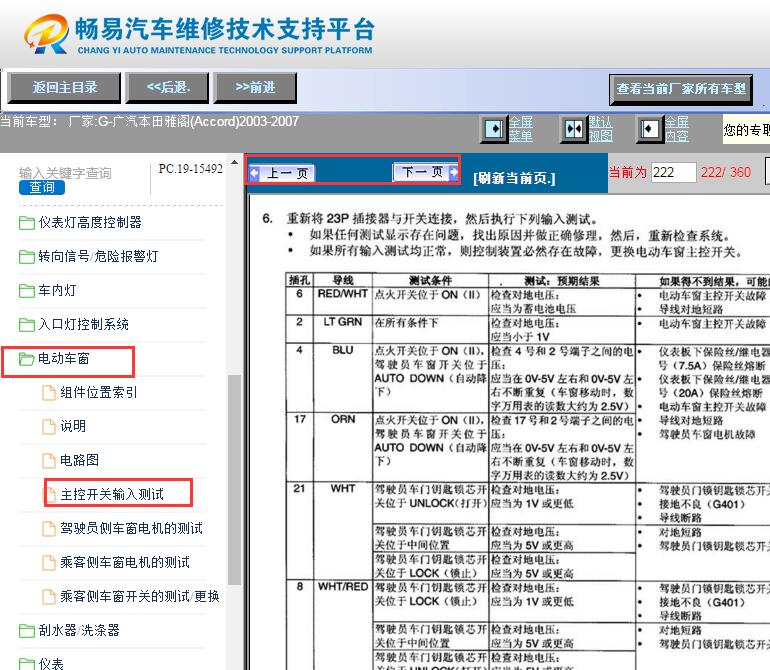Click the 全屏菜单 layout icon
770x670 pixels.
click(494, 130)
